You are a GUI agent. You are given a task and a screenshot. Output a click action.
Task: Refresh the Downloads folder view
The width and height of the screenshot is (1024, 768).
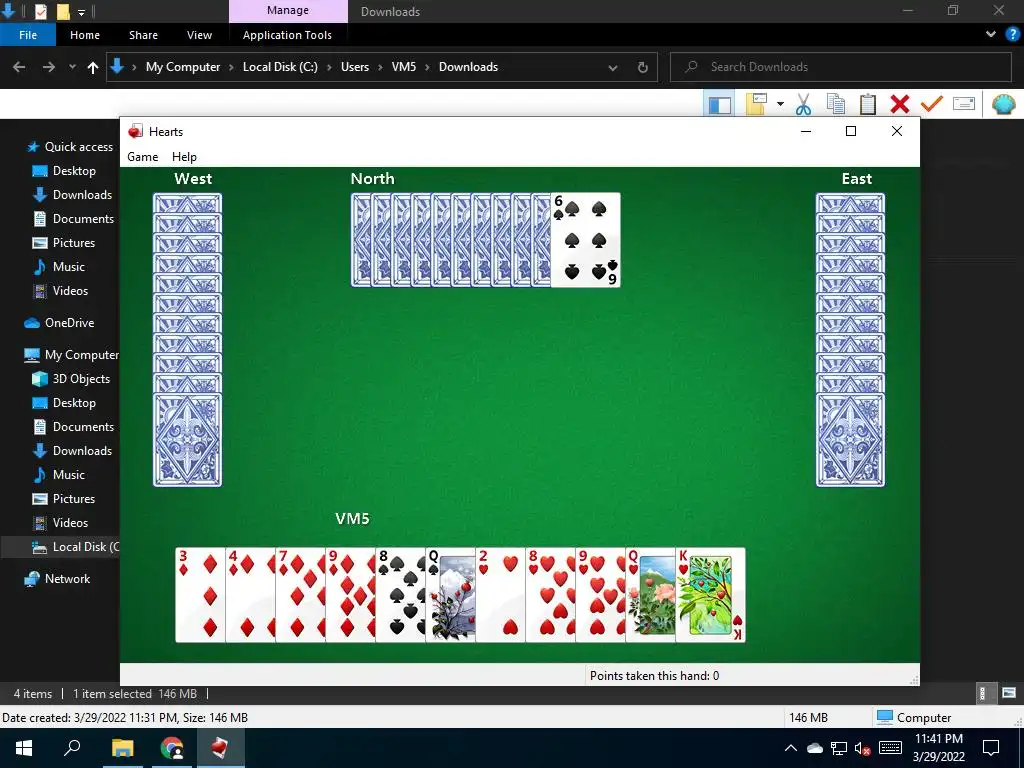(x=643, y=67)
